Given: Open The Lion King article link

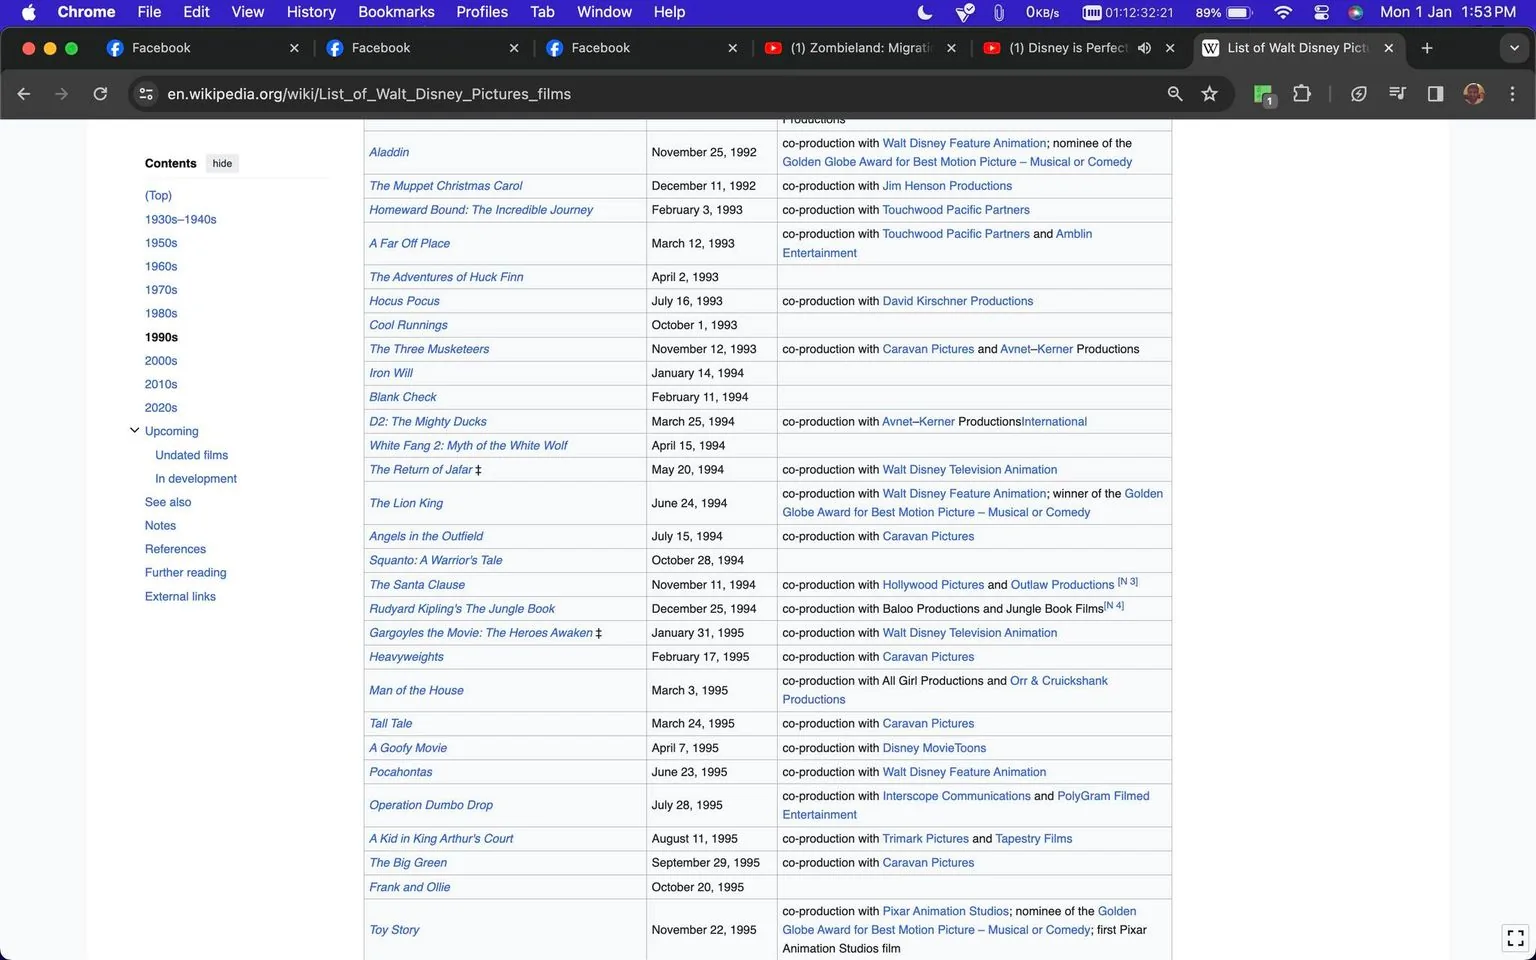Looking at the screenshot, I should (x=406, y=502).
